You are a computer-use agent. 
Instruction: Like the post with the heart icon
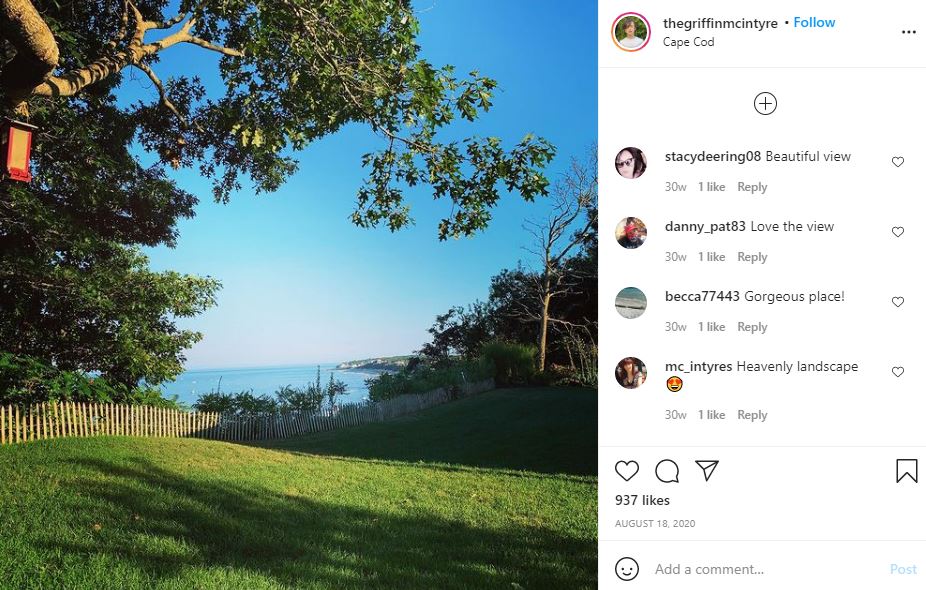[627, 471]
